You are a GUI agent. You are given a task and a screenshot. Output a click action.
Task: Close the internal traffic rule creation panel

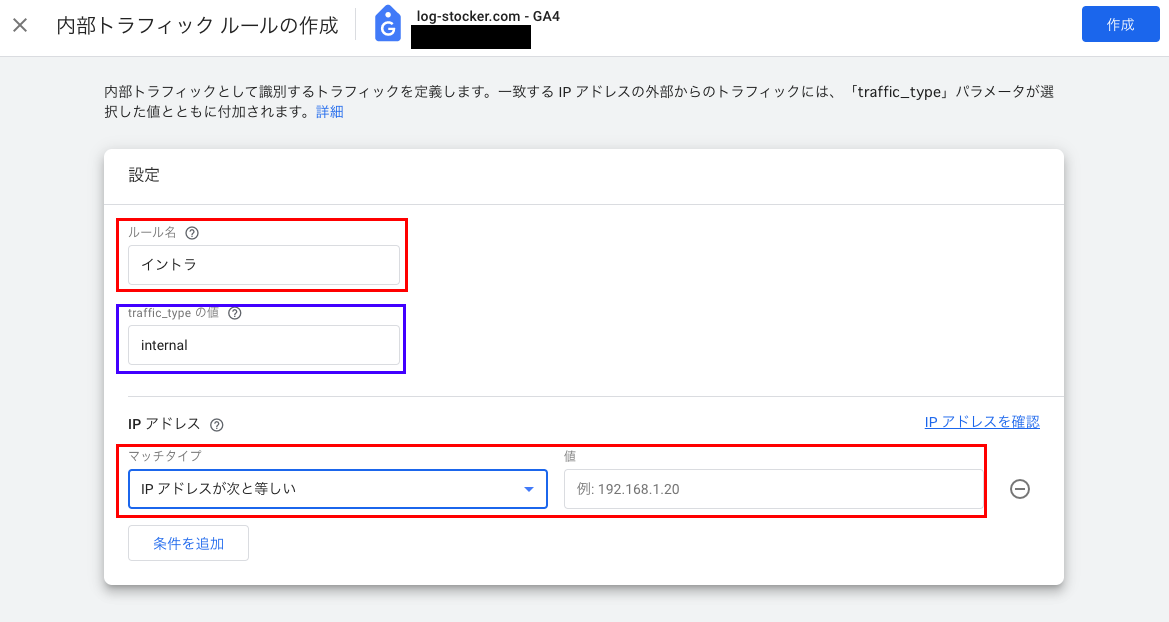tap(20, 25)
